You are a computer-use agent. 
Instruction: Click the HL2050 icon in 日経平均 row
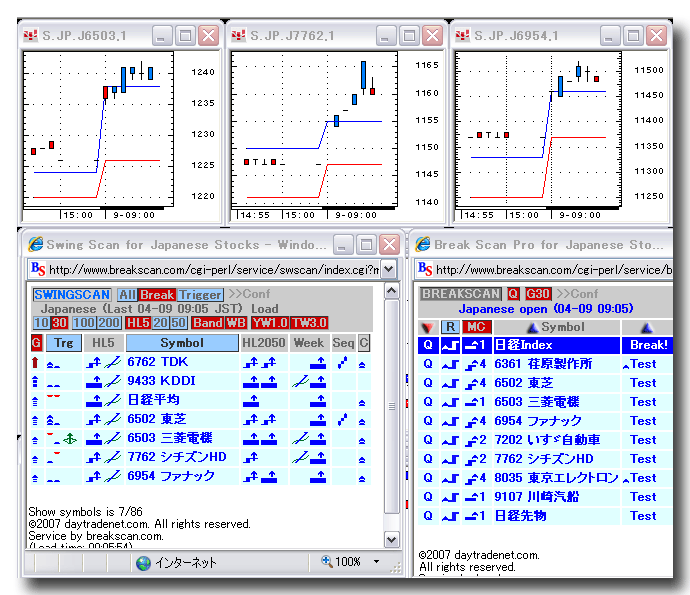click(x=251, y=400)
